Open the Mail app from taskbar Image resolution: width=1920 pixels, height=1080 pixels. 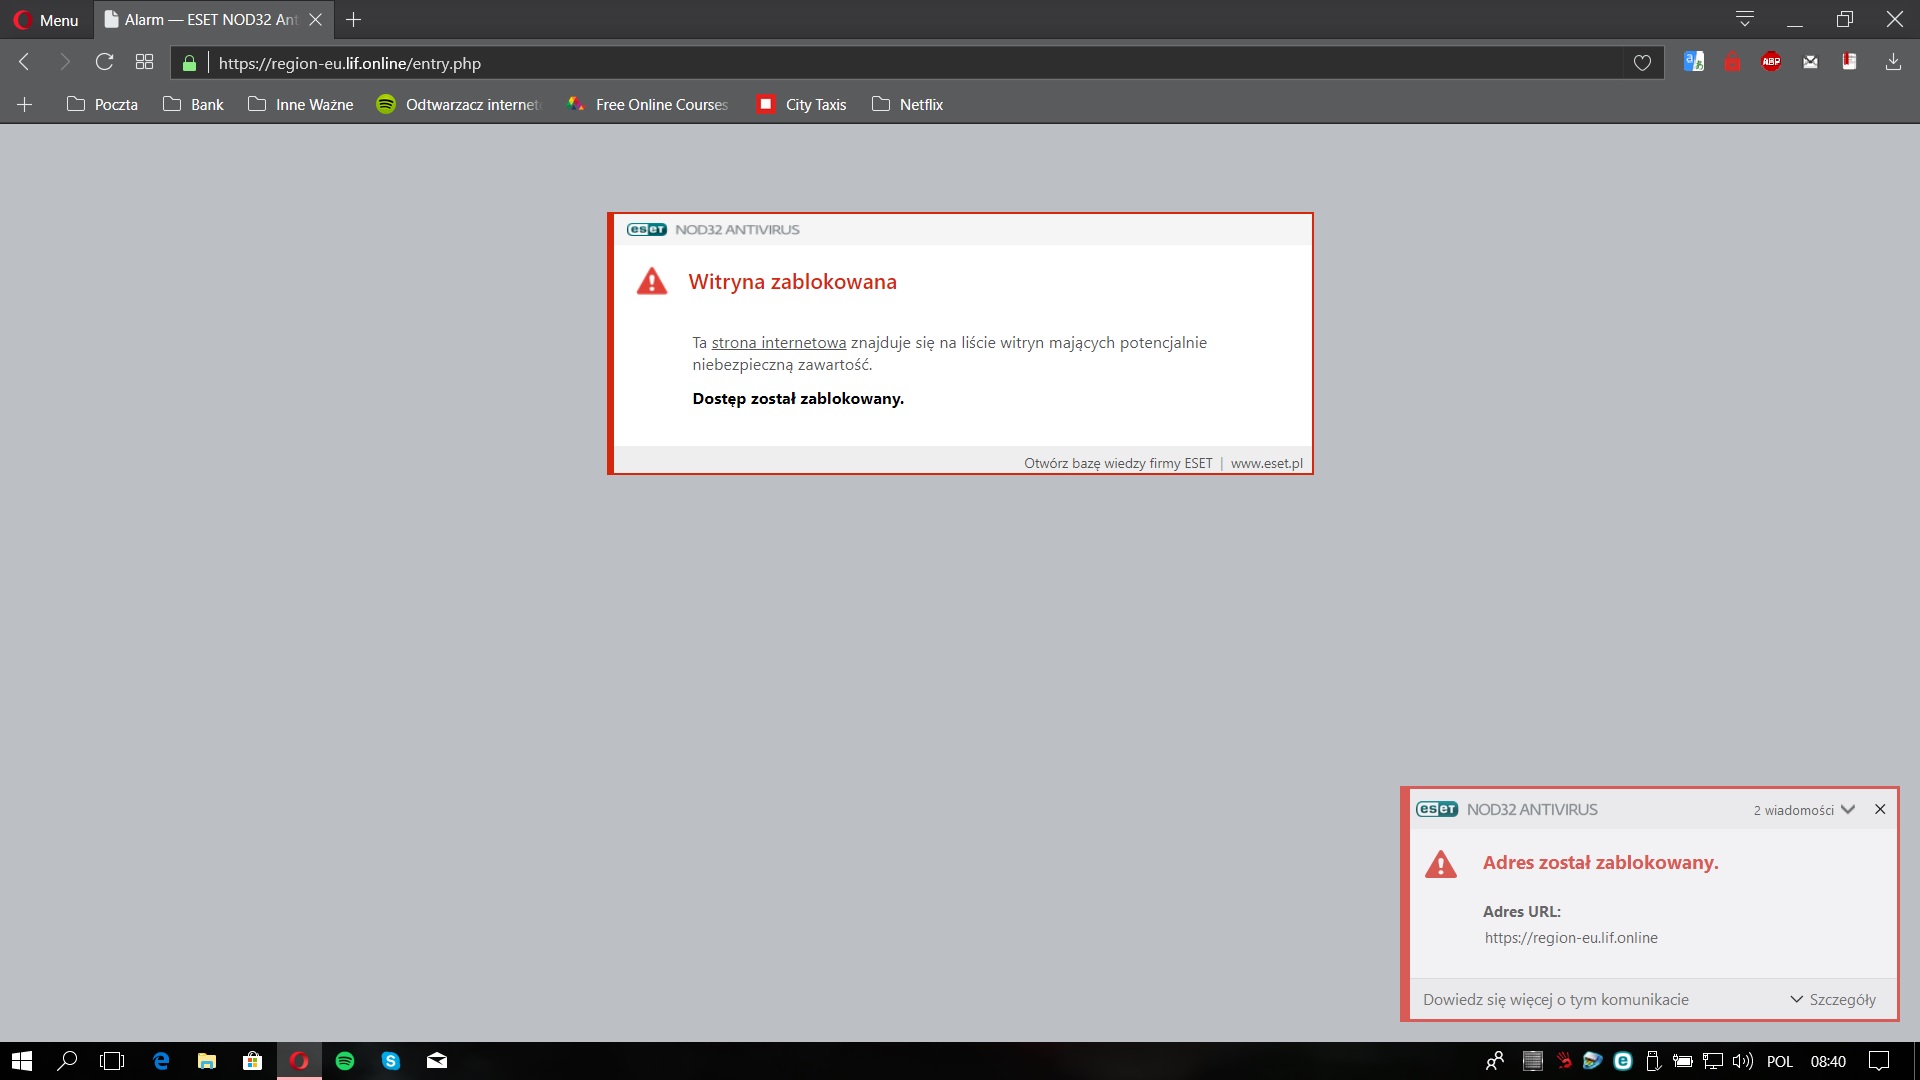pyautogui.click(x=437, y=1061)
